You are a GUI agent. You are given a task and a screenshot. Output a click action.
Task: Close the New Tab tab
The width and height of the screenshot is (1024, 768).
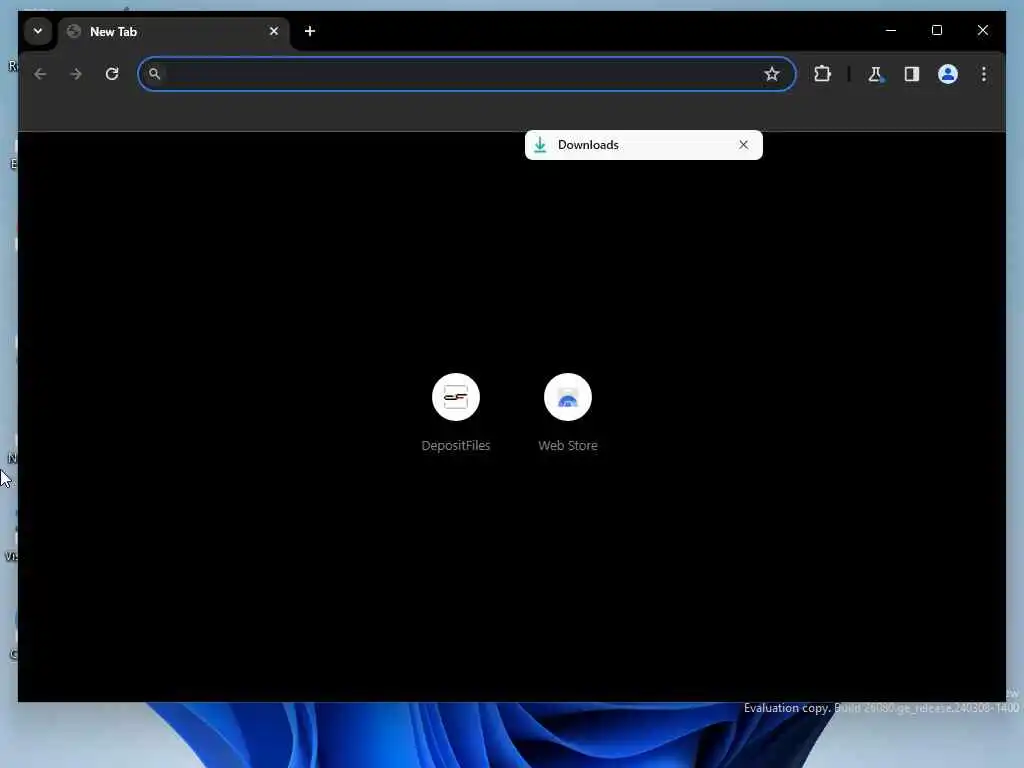(274, 31)
